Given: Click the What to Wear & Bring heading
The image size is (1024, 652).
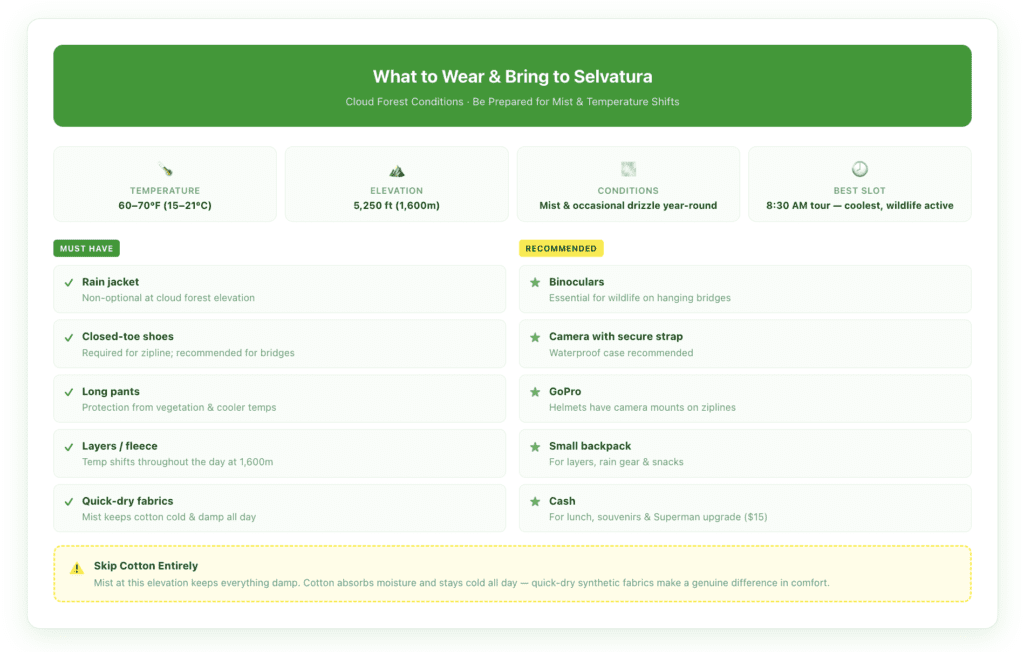Looking at the screenshot, I should pos(512,76).
